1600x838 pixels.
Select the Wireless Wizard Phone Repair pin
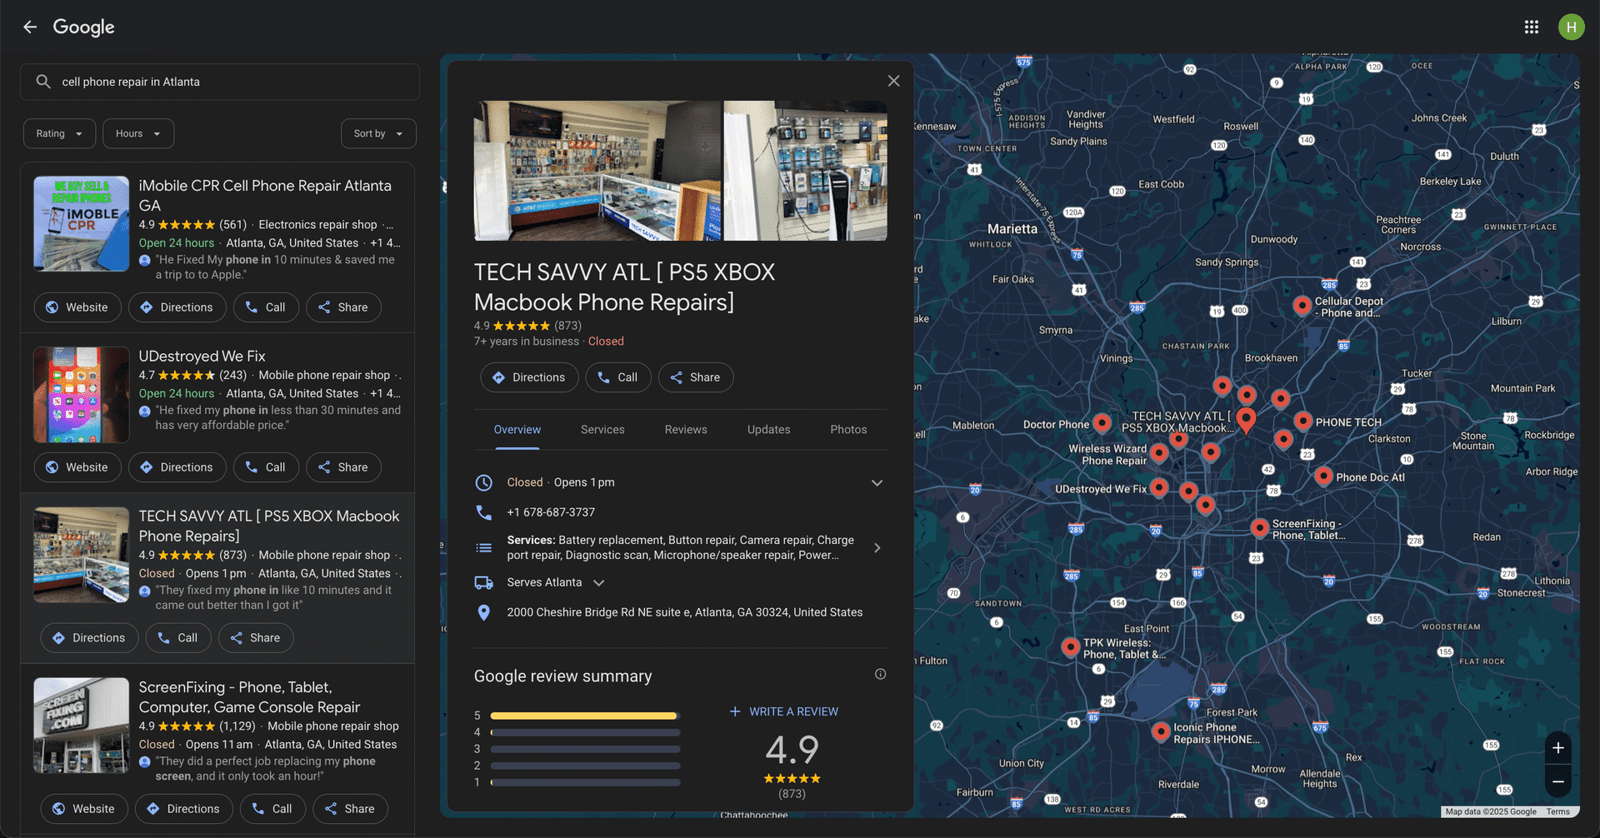(x=1159, y=453)
